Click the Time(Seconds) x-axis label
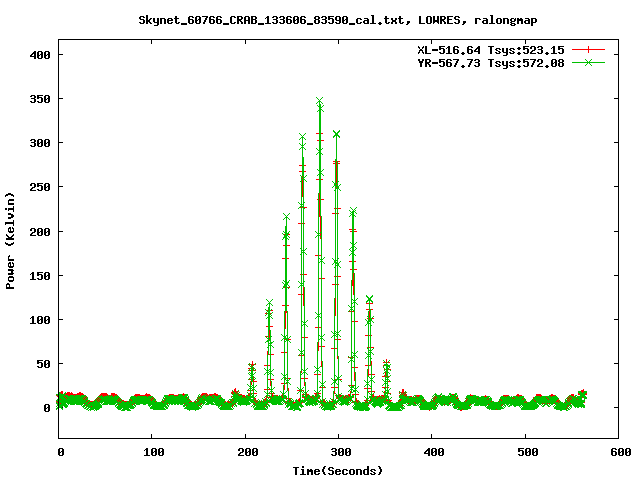This screenshot has width=640, height=480. [x=338, y=471]
